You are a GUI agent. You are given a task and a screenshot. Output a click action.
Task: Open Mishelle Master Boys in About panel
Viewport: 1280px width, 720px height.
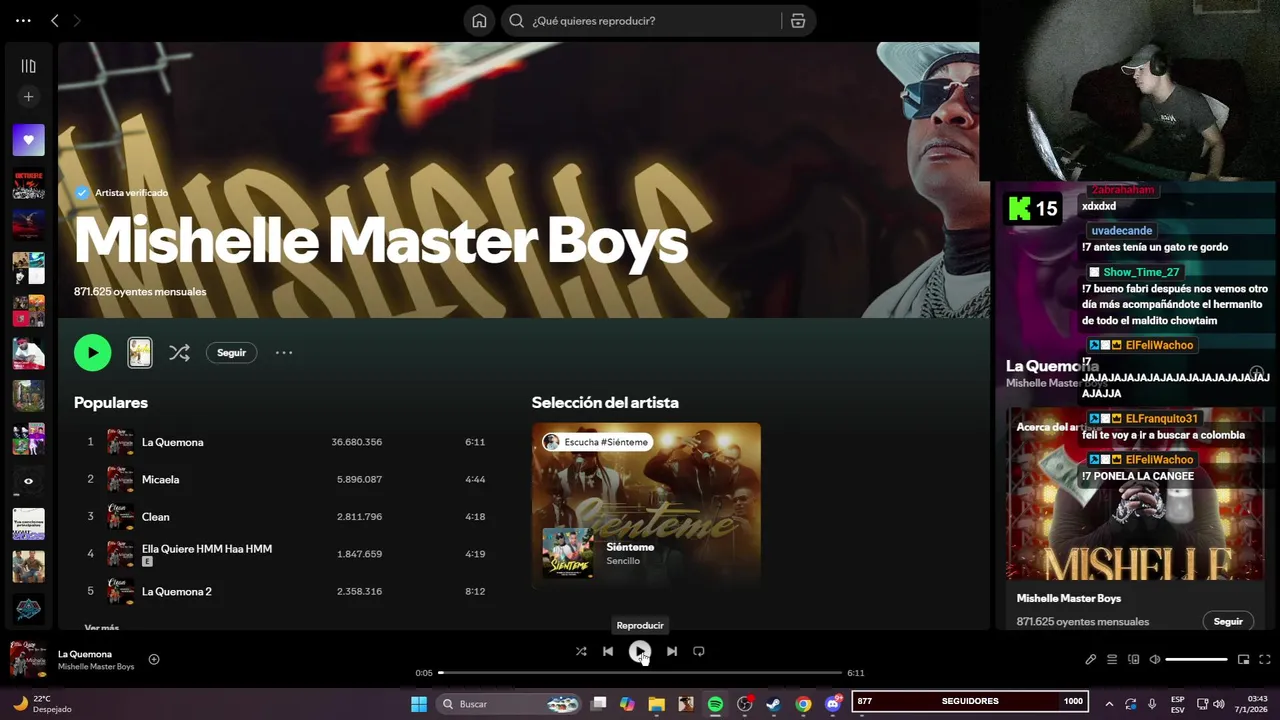[1069, 598]
